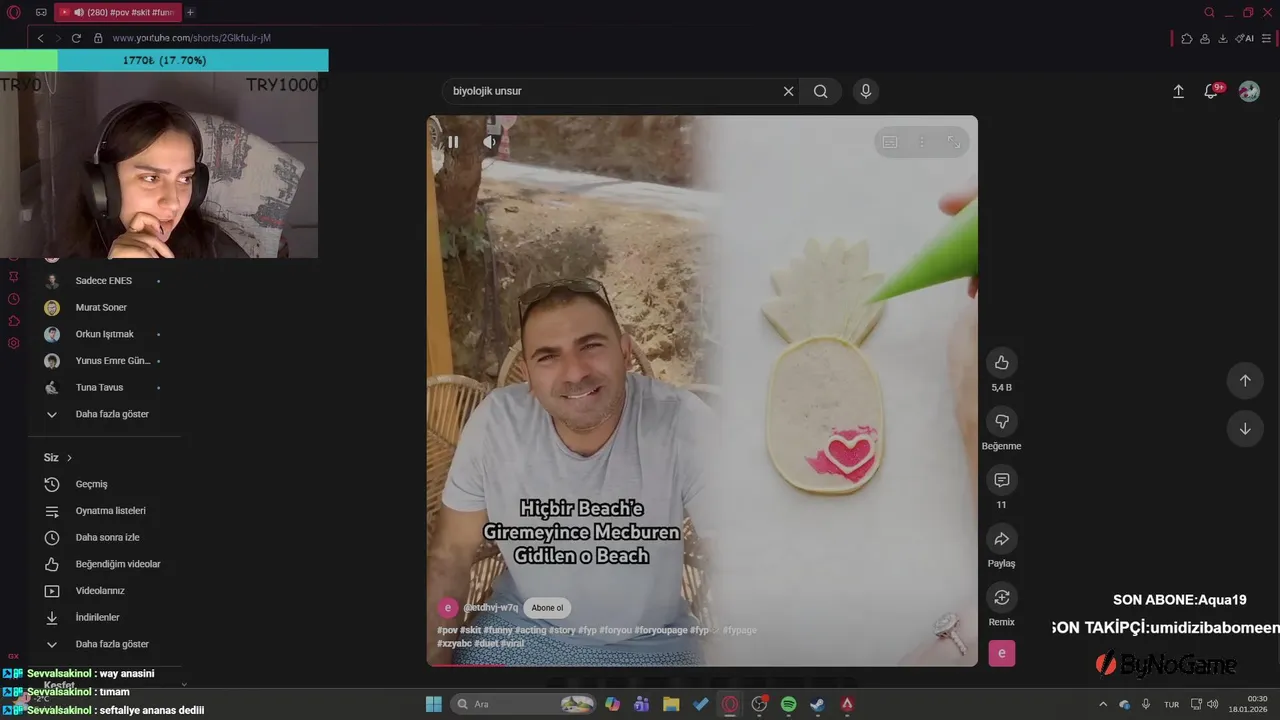Click the #pov hashtag in description
Image resolution: width=1280 pixels, height=720 pixels.
pyautogui.click(x=447, y=630)
